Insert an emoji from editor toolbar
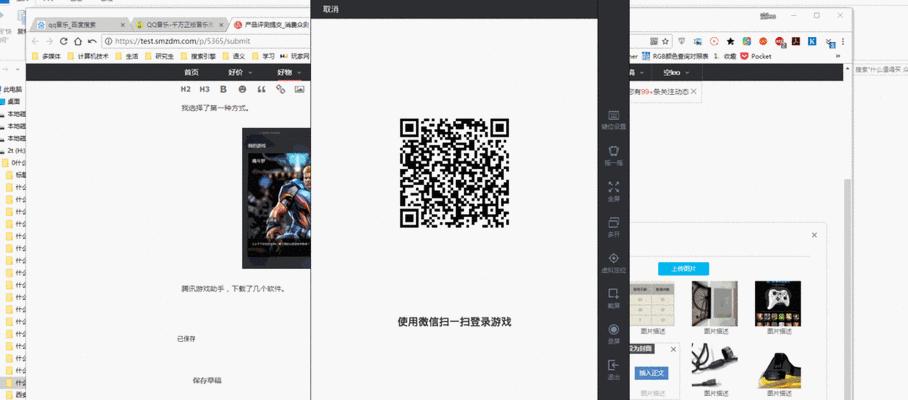 (x=242, y=89)
